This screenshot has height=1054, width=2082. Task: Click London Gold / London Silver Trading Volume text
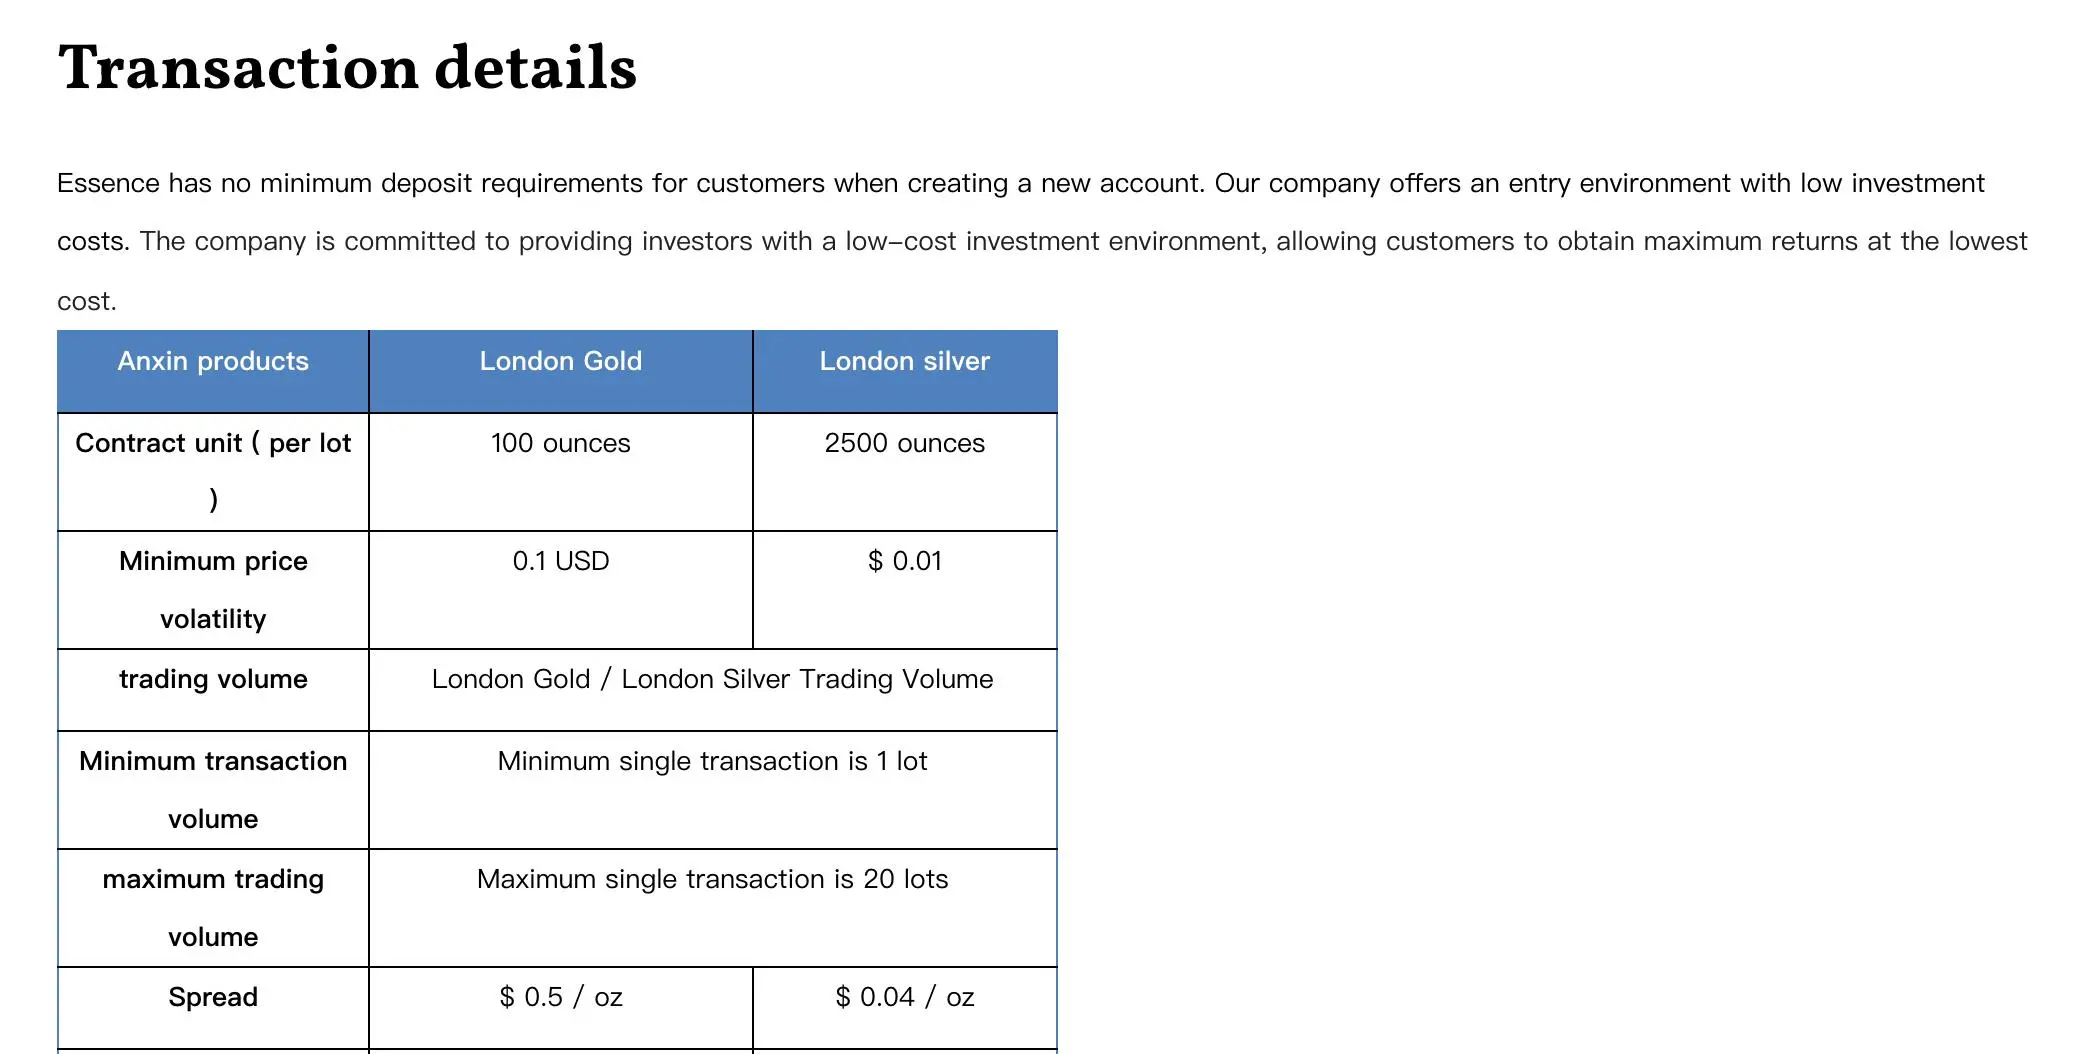713,679
